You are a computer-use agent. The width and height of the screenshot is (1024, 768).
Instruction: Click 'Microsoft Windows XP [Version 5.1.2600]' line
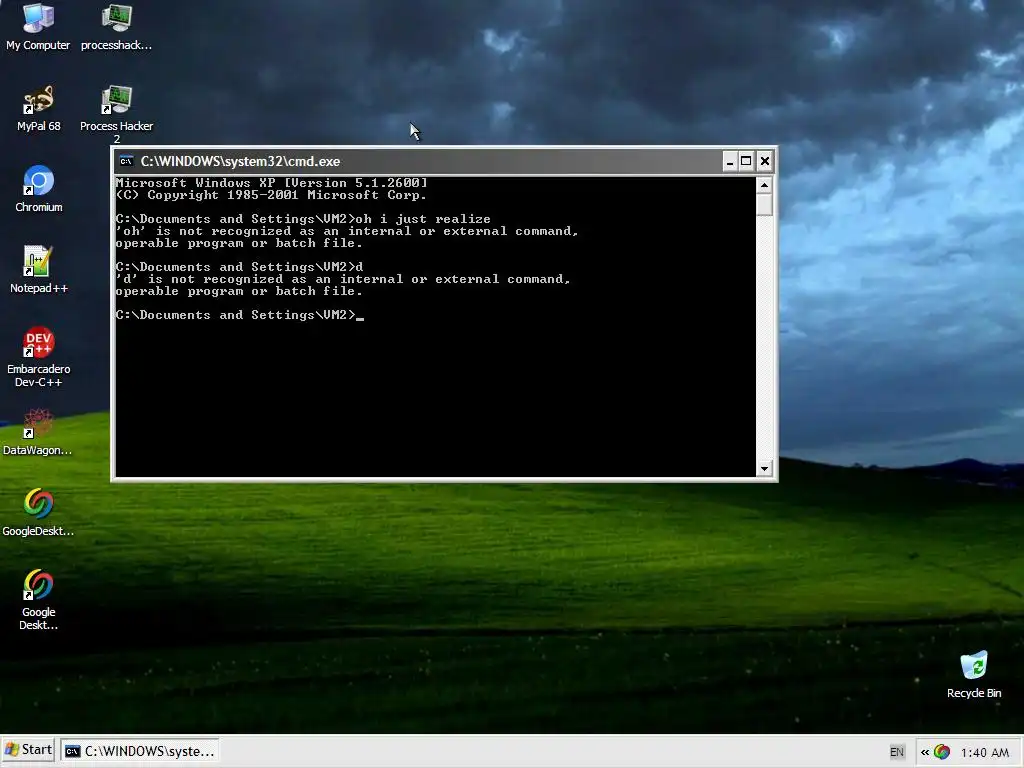(x=271, y=183)
